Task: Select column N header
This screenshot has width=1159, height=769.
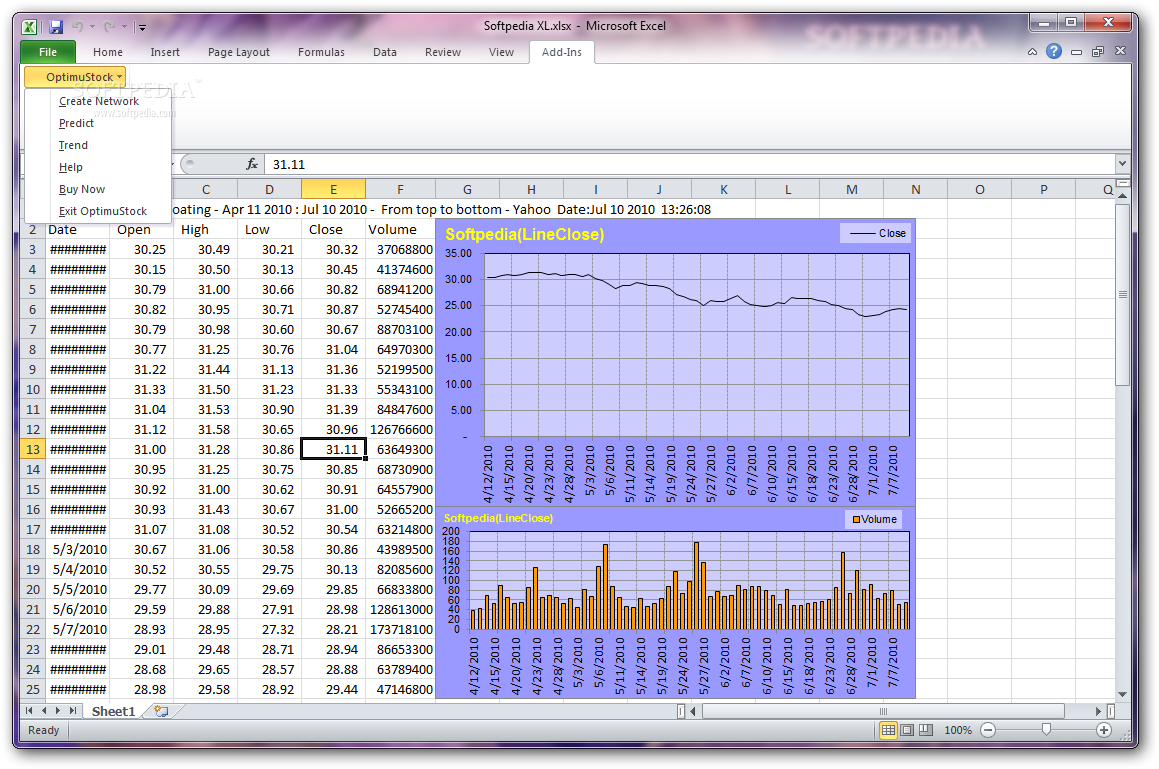Action: point(916,189)
